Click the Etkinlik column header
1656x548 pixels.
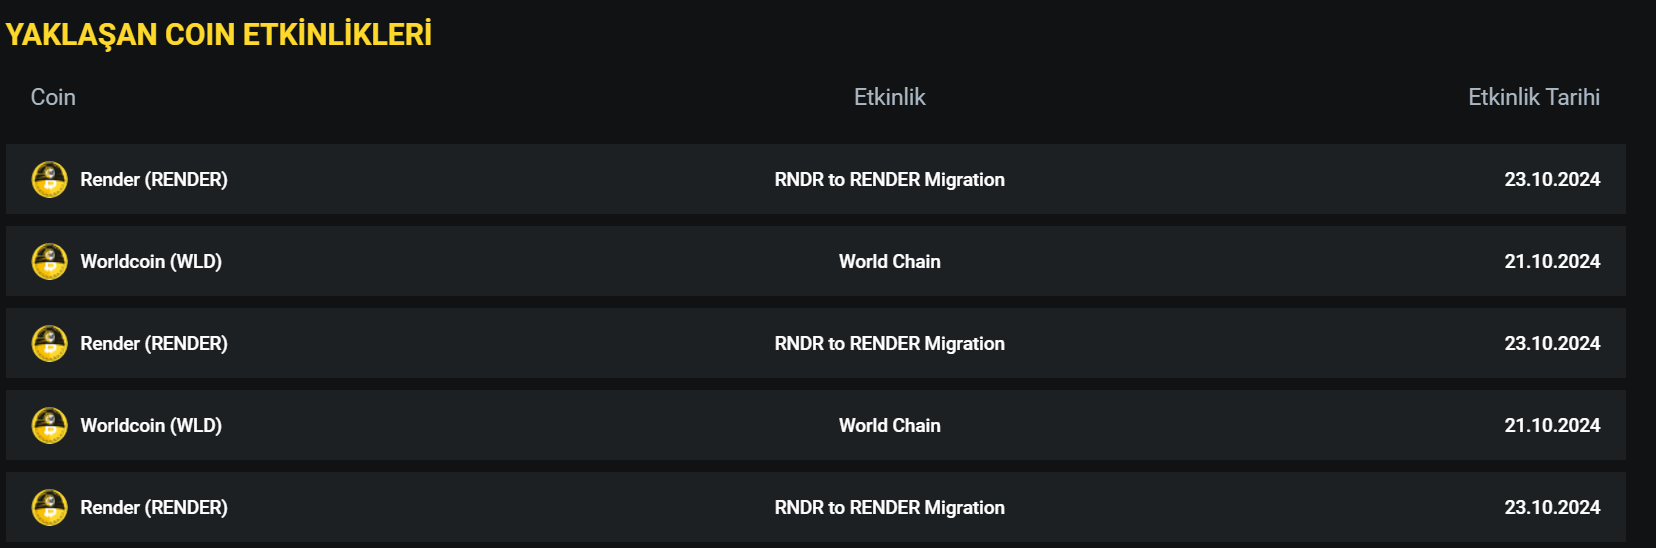pos(889,97)
